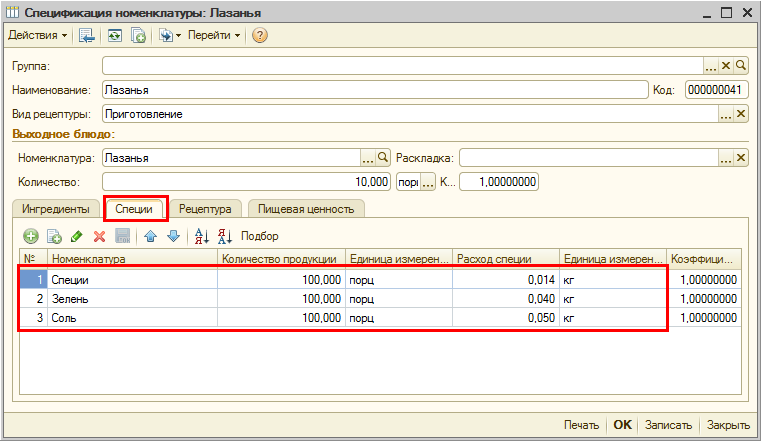Search the Группа field with magnifier icon

[741, 65]
